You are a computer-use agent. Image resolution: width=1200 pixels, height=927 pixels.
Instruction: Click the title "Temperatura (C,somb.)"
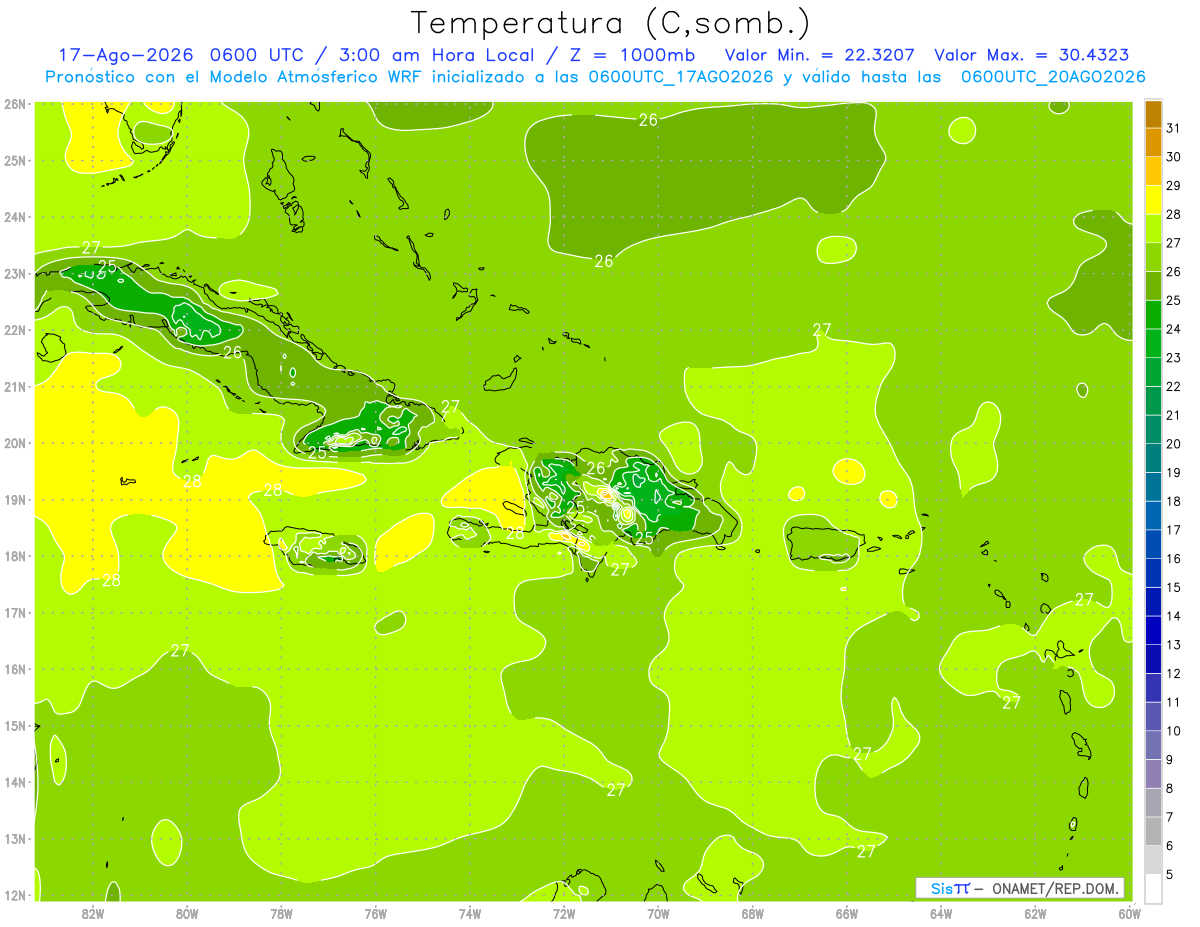pyautogui.click(x=611, y=23)
